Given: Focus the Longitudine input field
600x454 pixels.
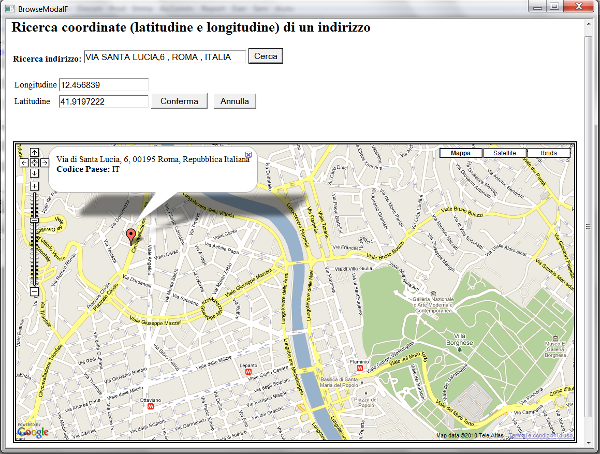Looking at the screenshot, I should click(104, 85).
